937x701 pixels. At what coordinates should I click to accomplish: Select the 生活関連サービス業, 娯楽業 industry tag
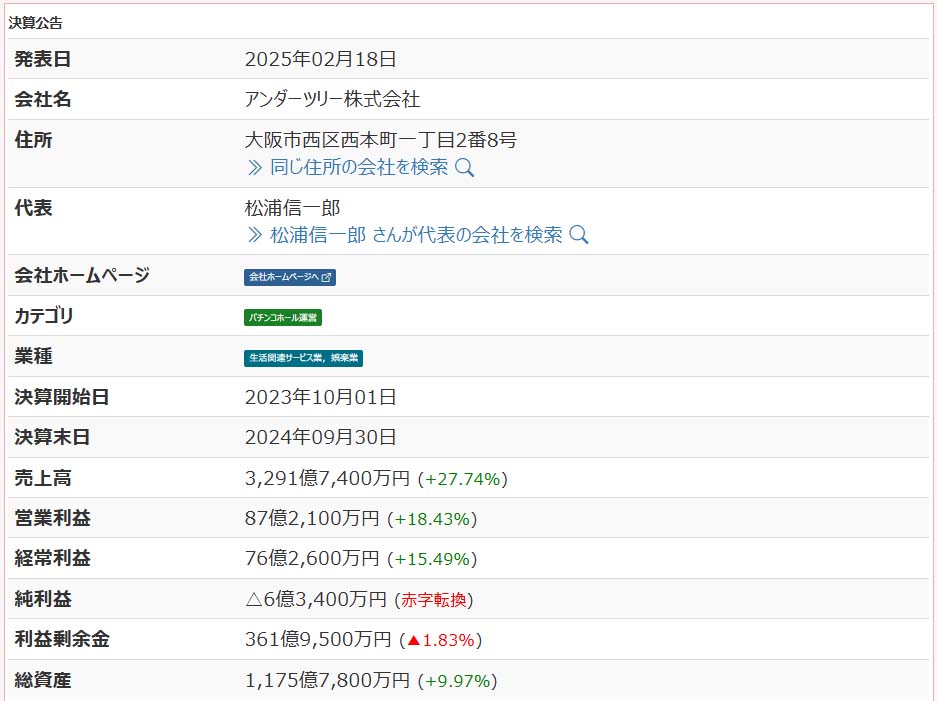(303, 358)
